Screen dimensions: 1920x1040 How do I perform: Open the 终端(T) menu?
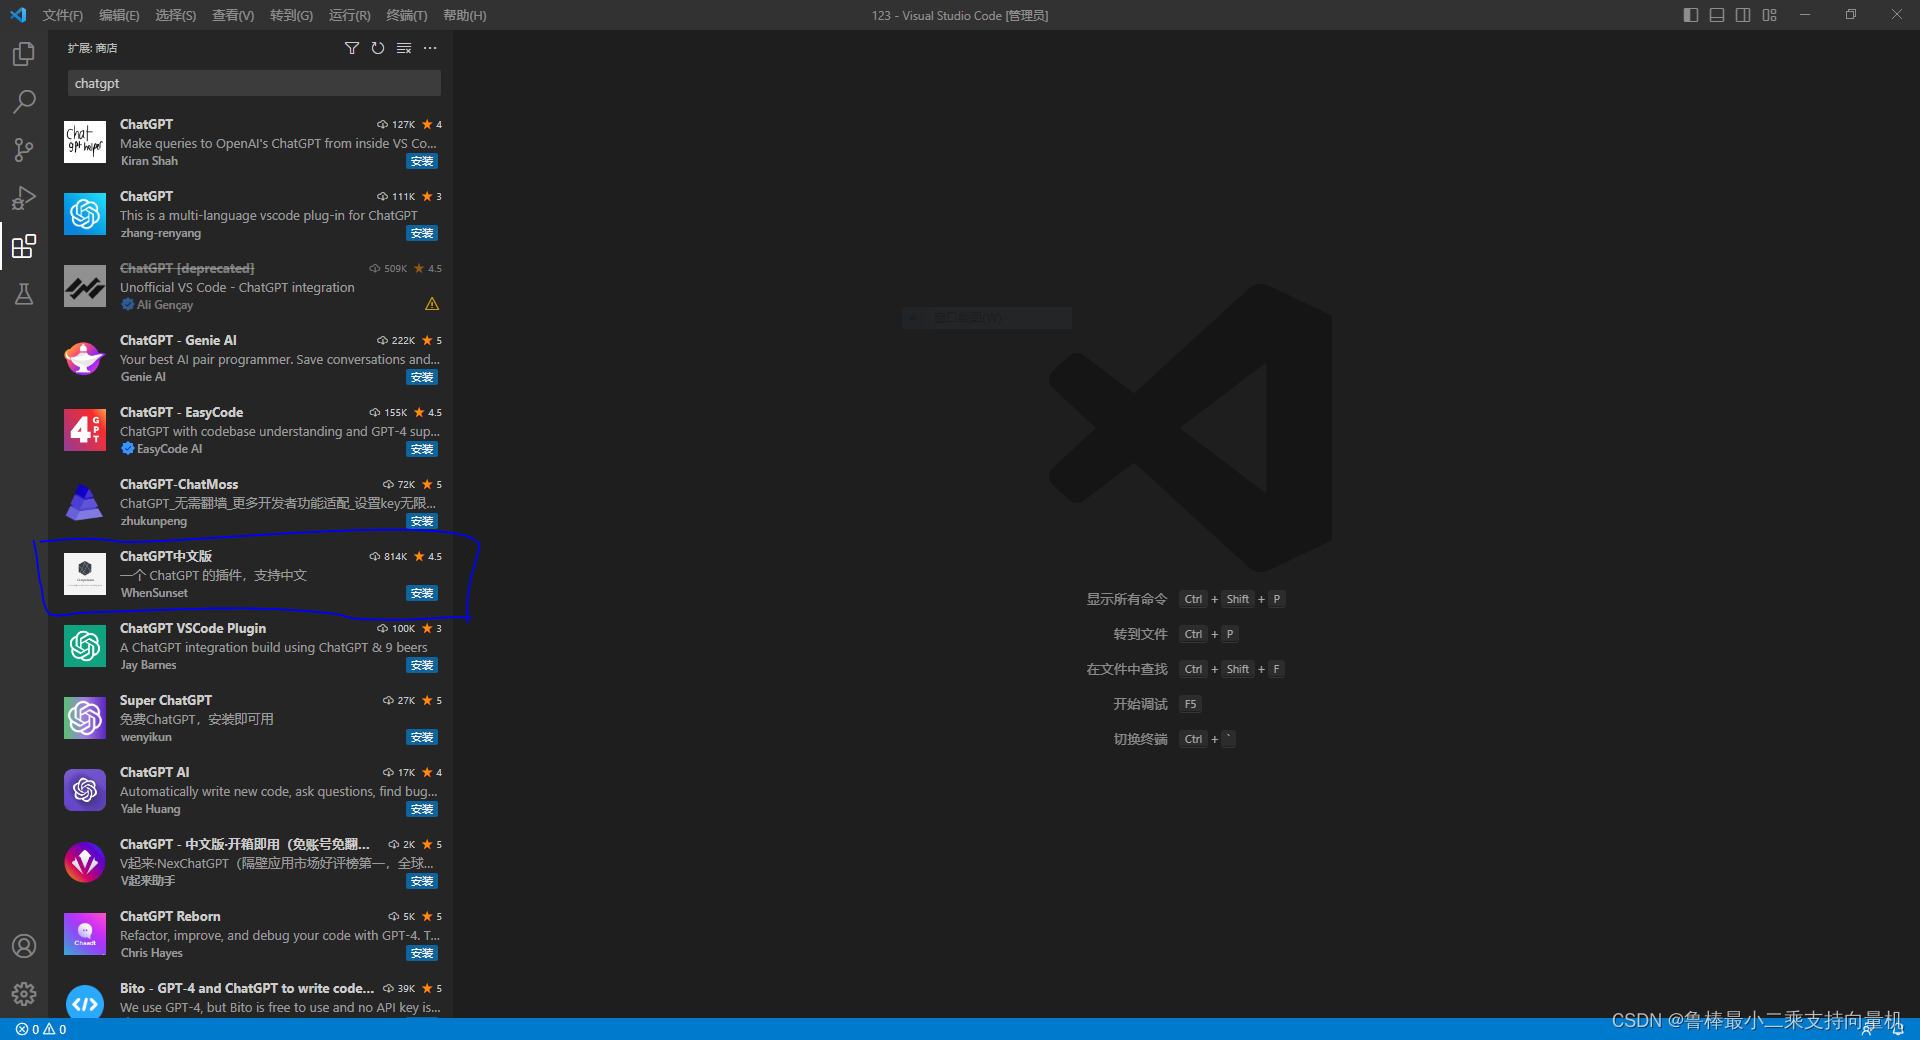(407, 15)
